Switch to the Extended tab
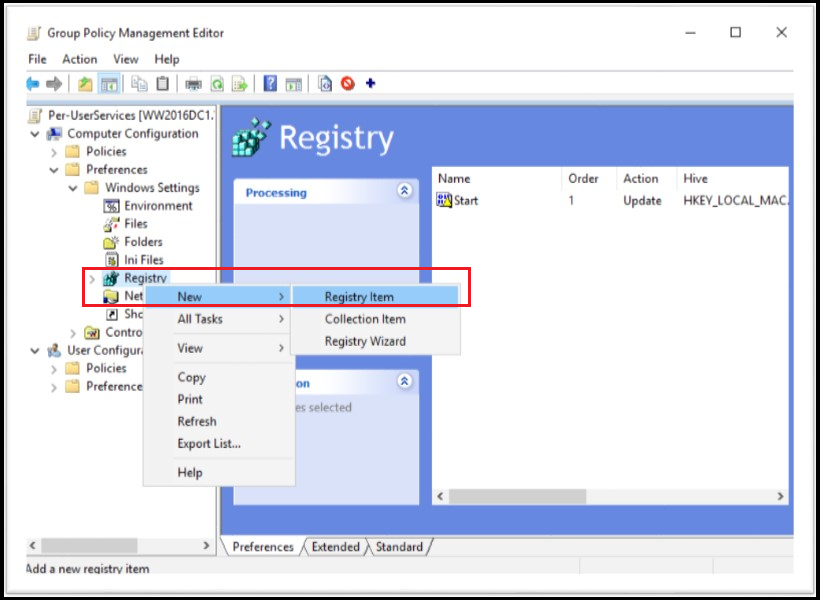This screenshot has width=820, height=600. (335, 547)
